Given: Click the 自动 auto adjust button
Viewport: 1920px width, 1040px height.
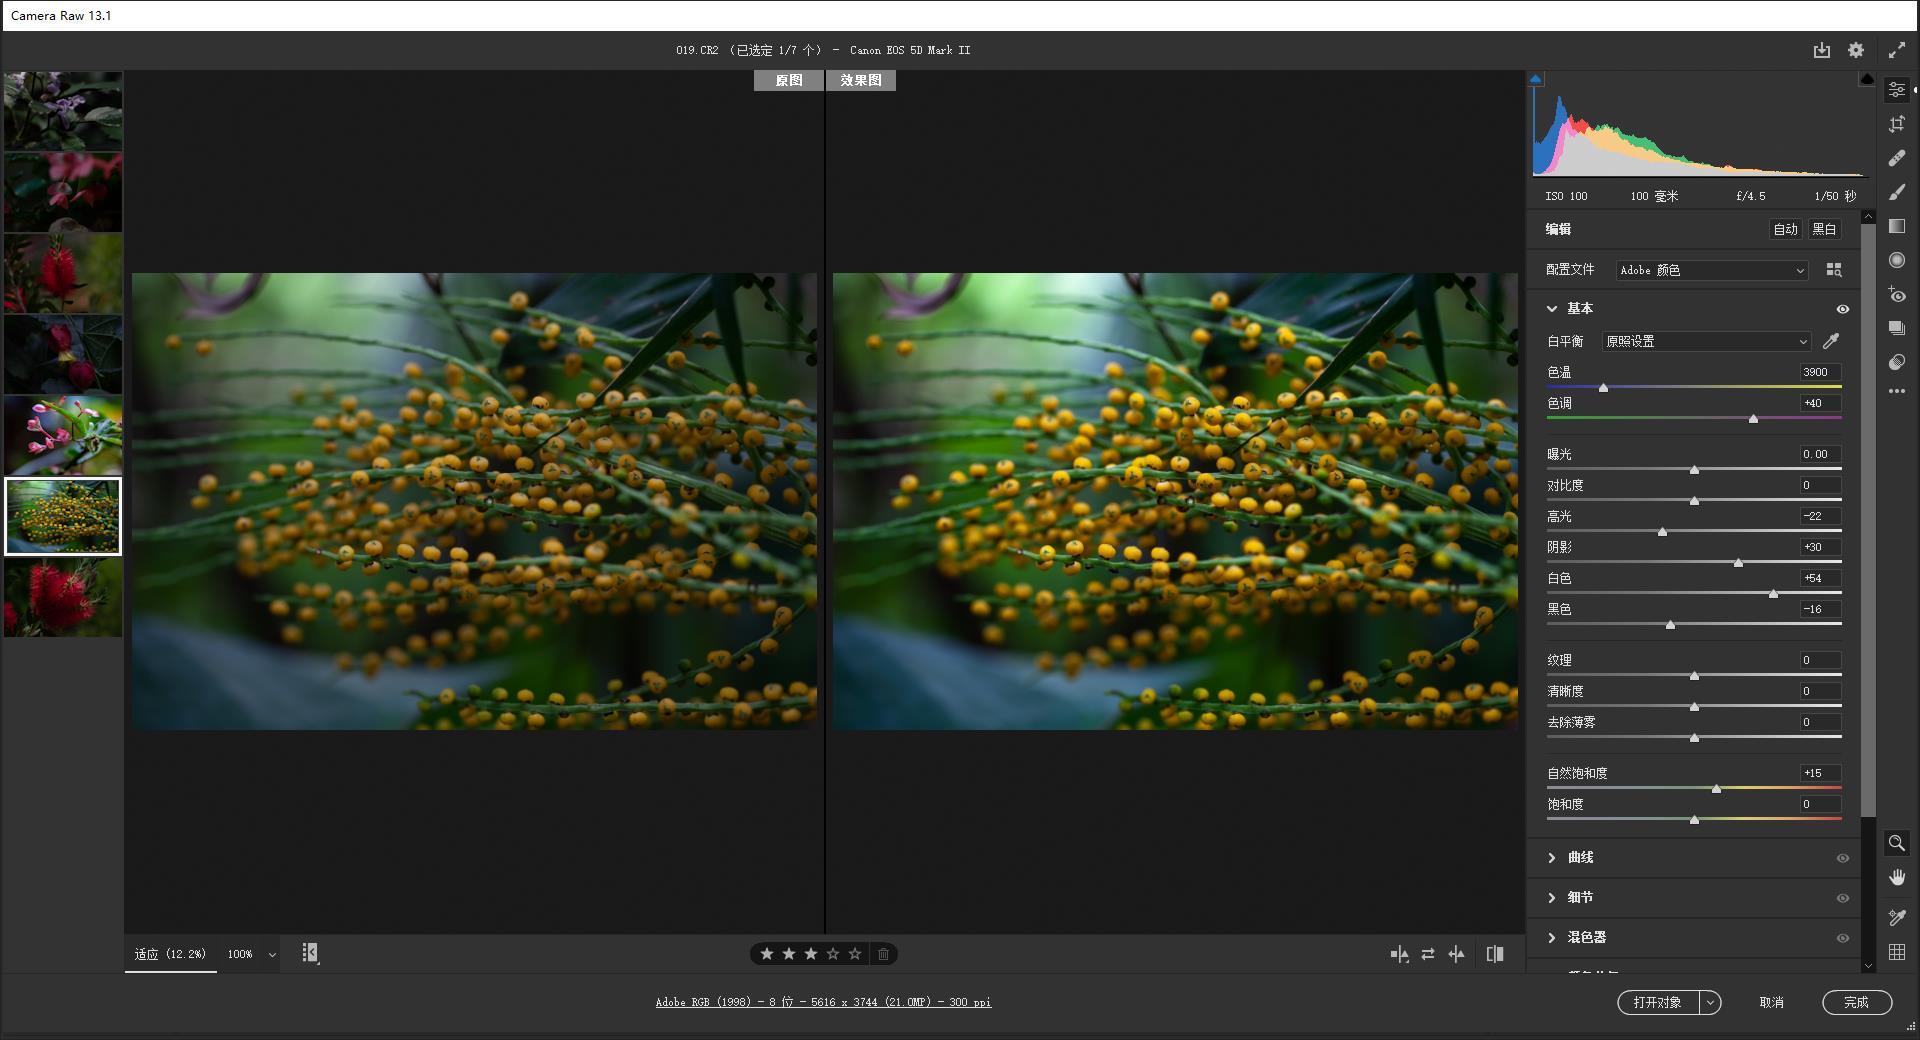Looking at the screenshot, I should [x=1785, y=229].
